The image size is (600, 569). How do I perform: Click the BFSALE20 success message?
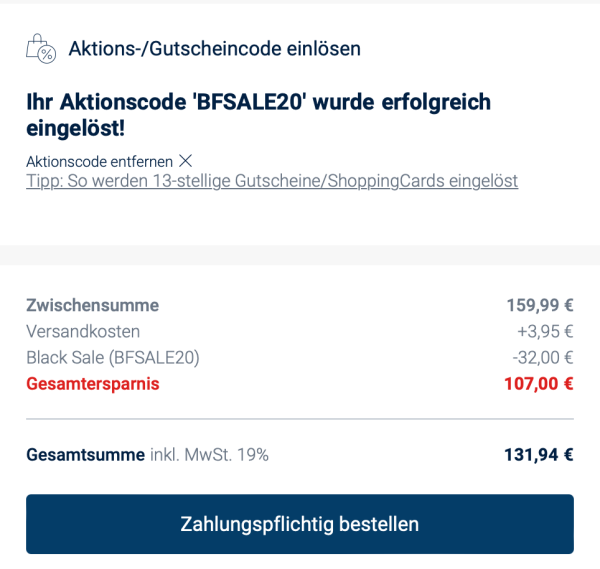coord(258,103)
